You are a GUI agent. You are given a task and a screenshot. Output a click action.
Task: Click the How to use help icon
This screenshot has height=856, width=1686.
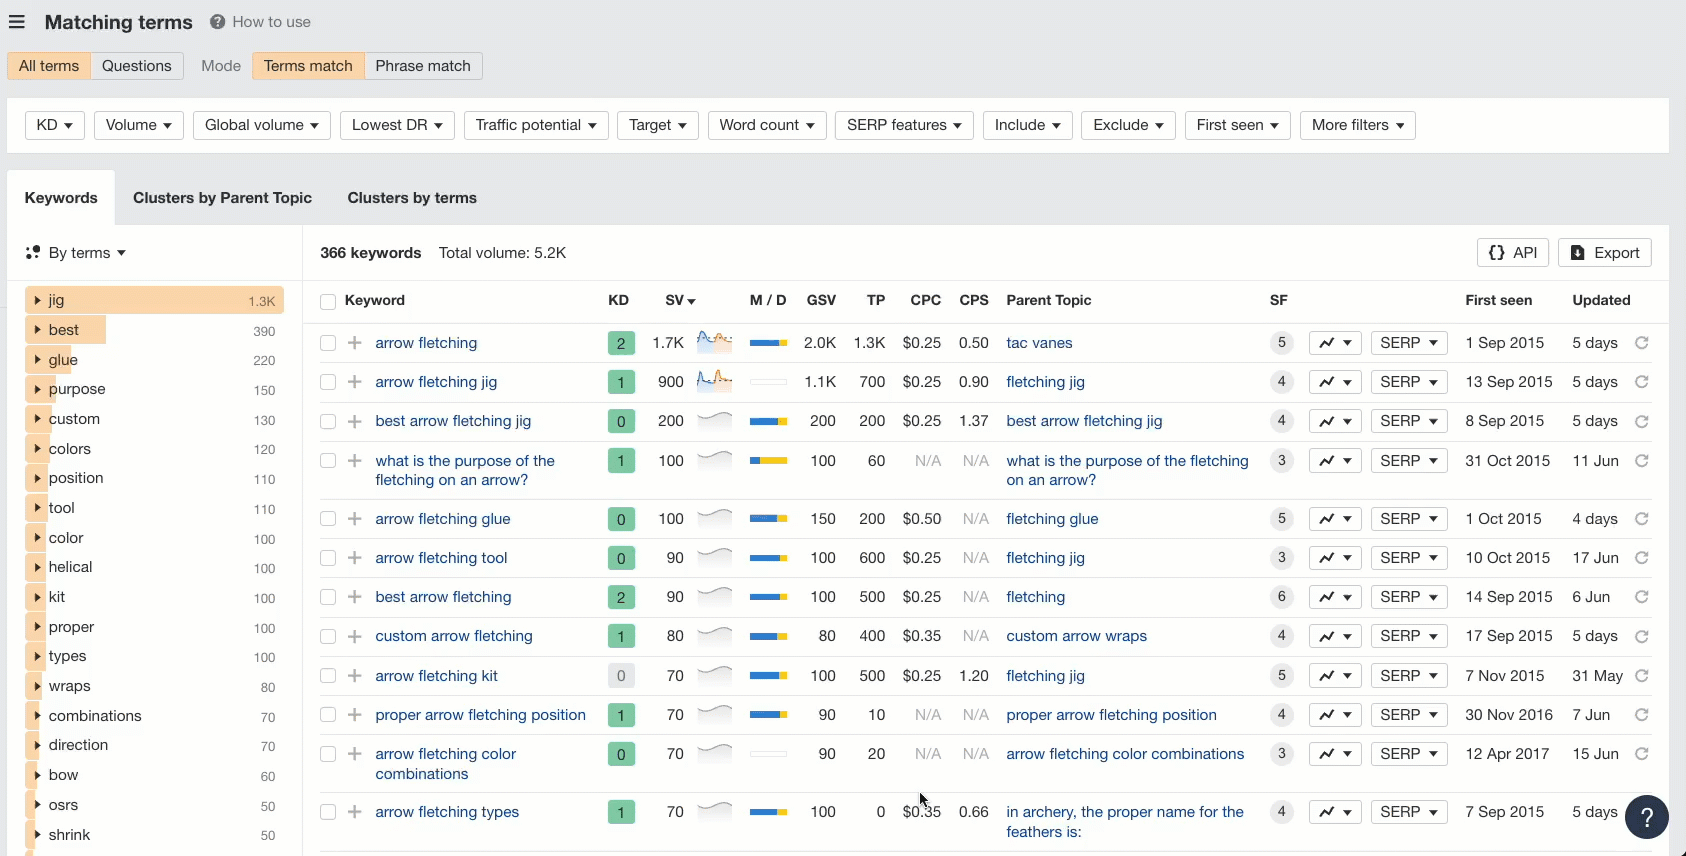click(217, 22)
